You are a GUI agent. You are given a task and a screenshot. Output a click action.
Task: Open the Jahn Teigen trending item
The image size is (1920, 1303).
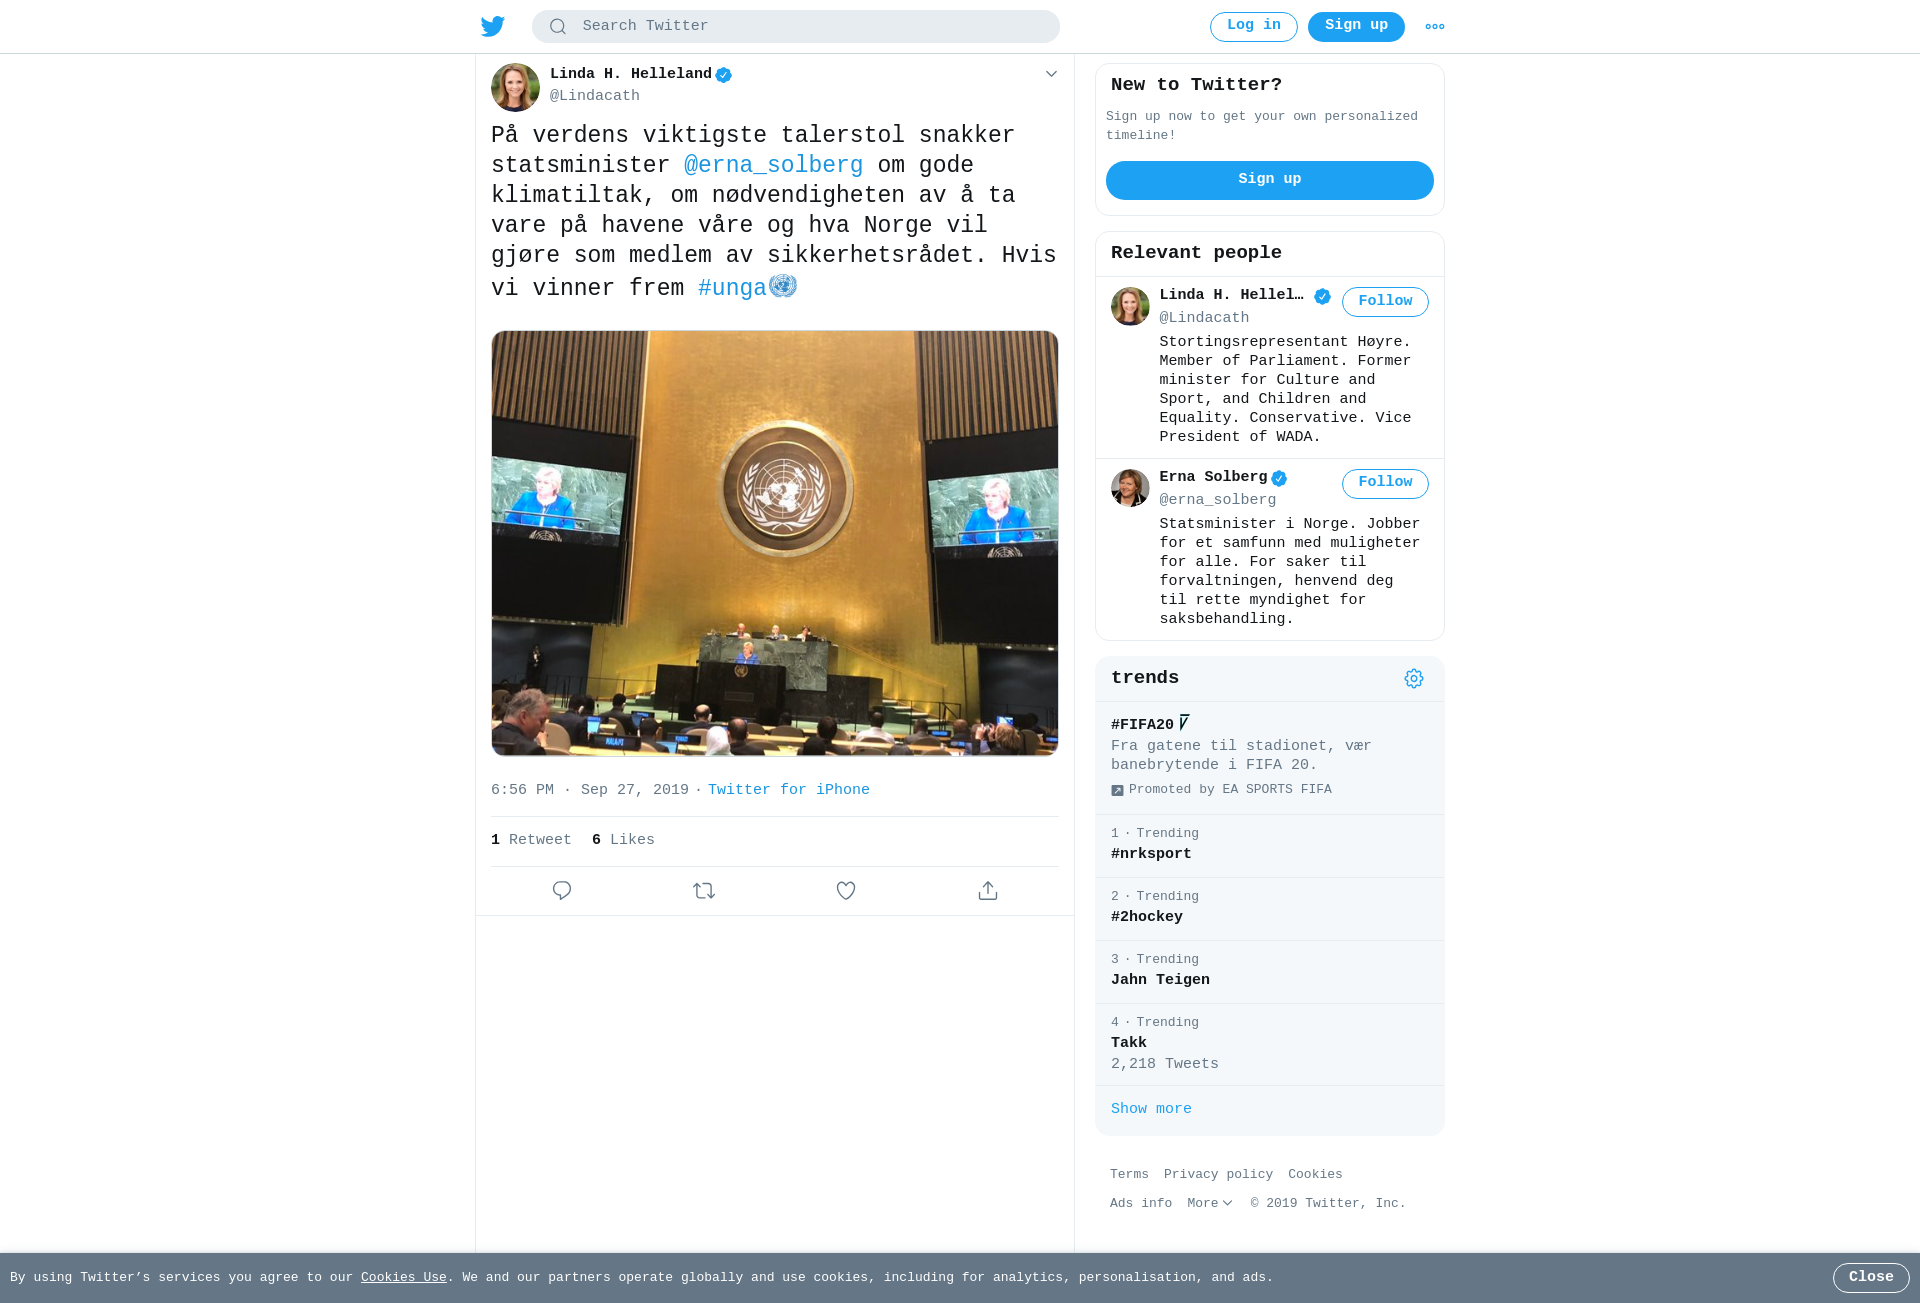click(1269, 971)
